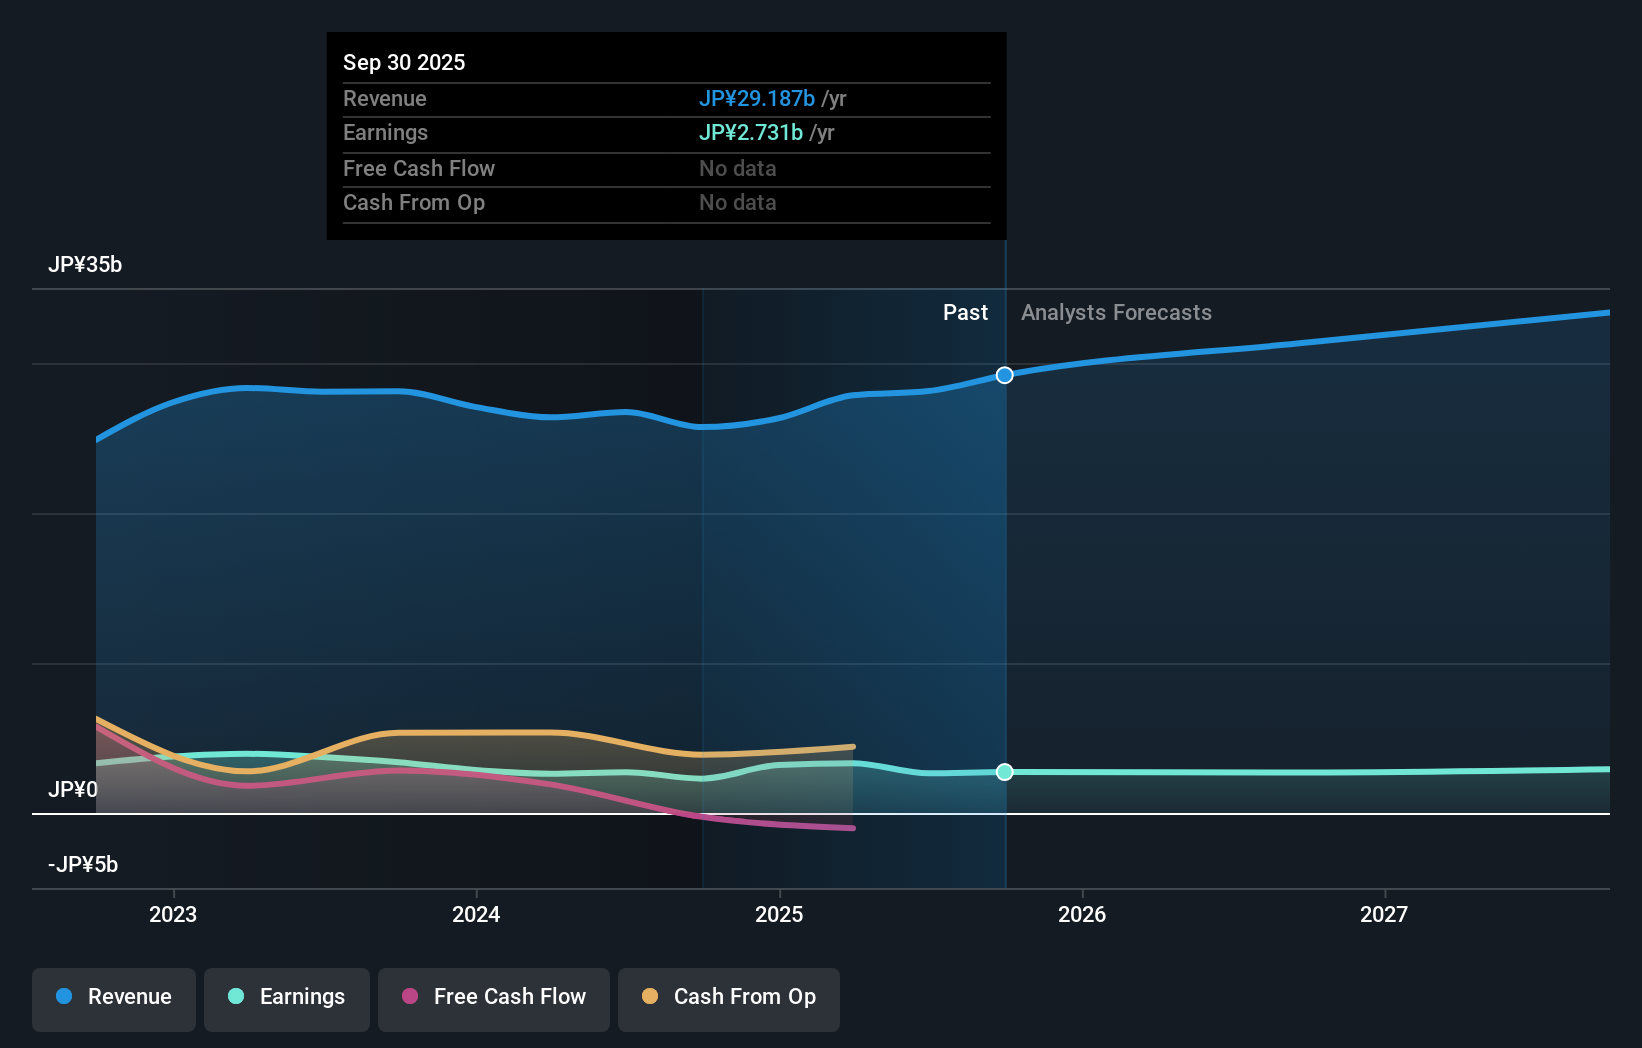Screen dimensions: 1642x1048
Task: Click the Revenue value JP¥29.187b in tooltip
Action: [757, 99]
